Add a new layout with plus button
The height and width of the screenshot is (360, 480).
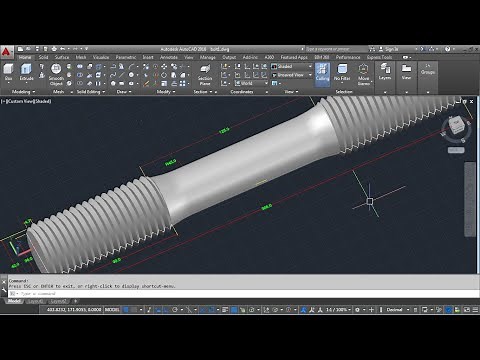click(x=75, y=301)
